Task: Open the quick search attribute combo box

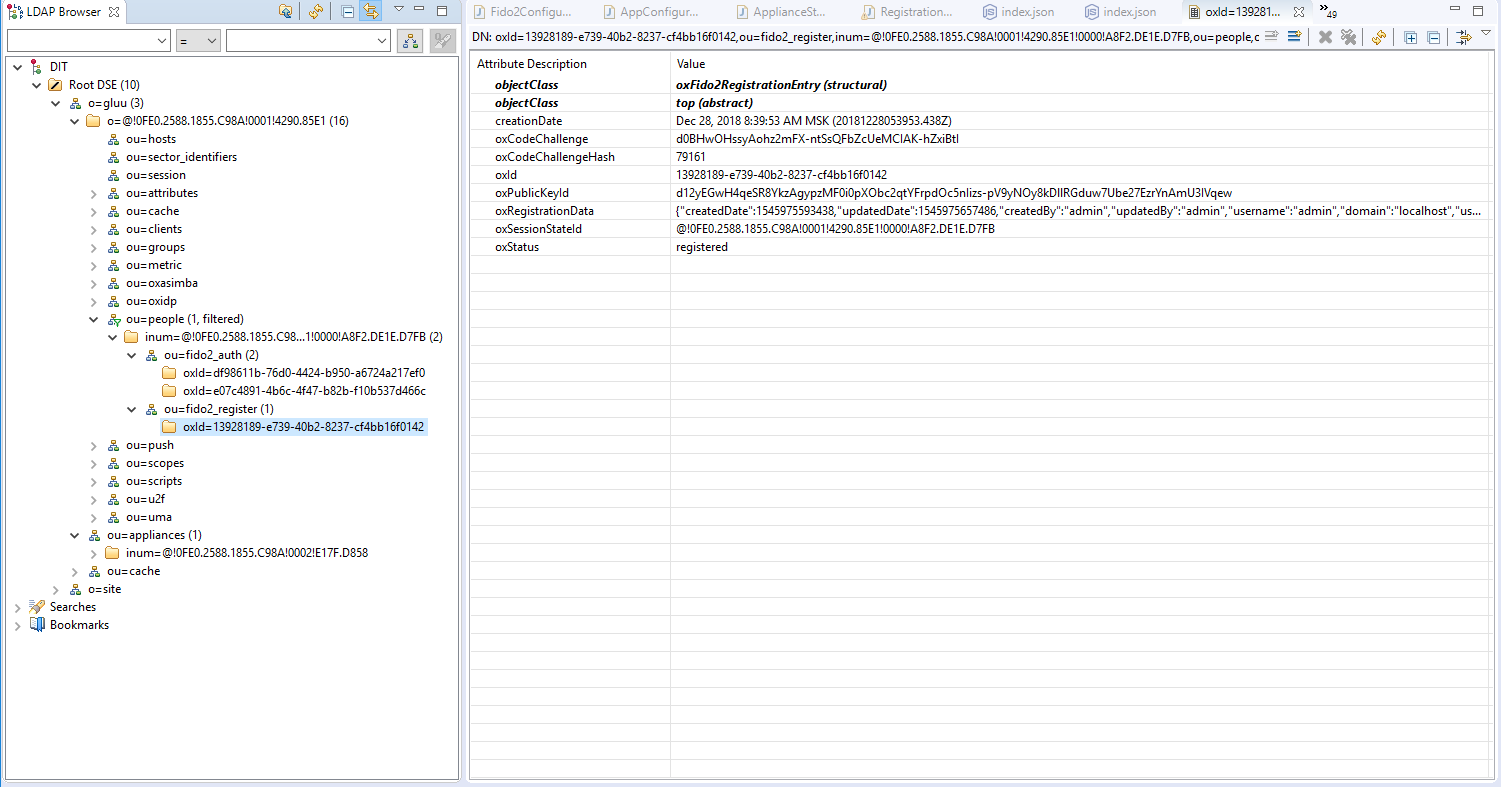Action: tap(87, 41)
